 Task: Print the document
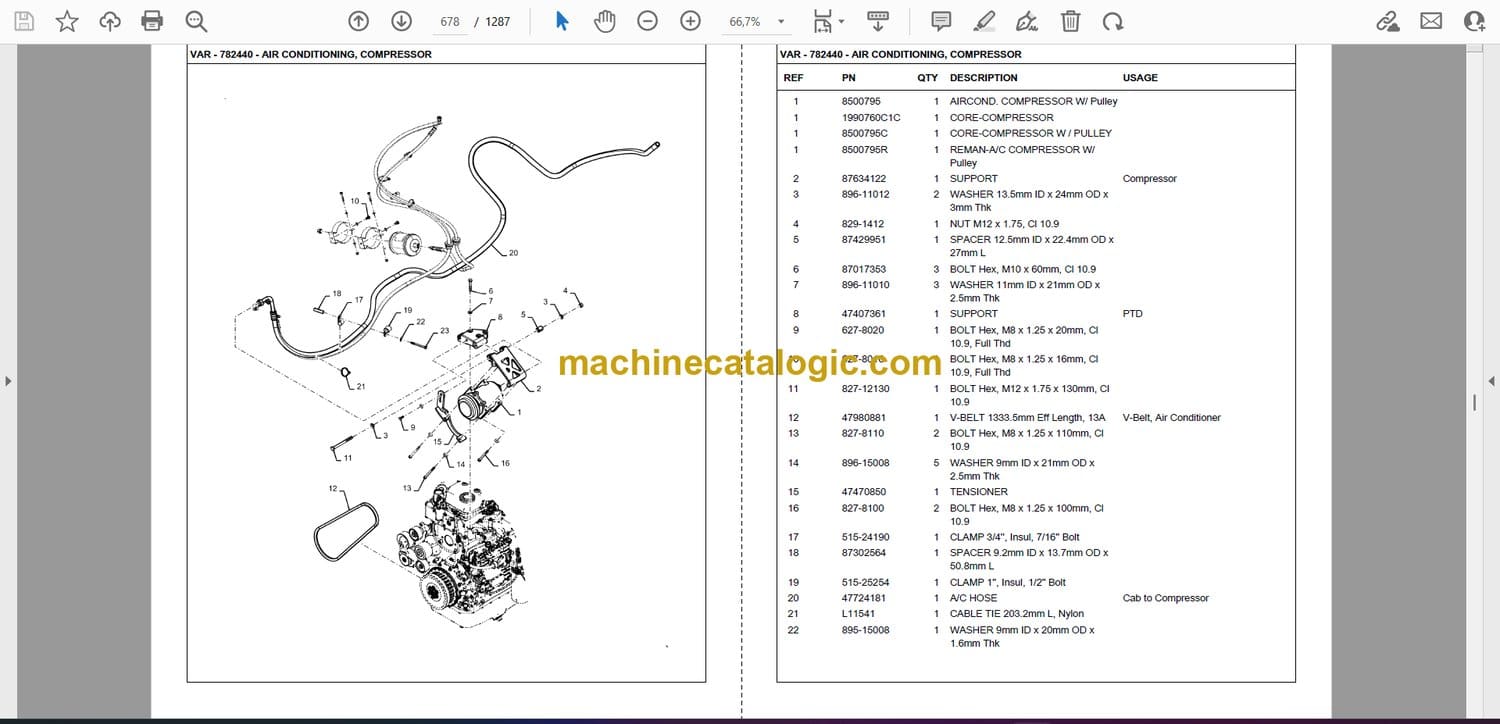(152, 21)
